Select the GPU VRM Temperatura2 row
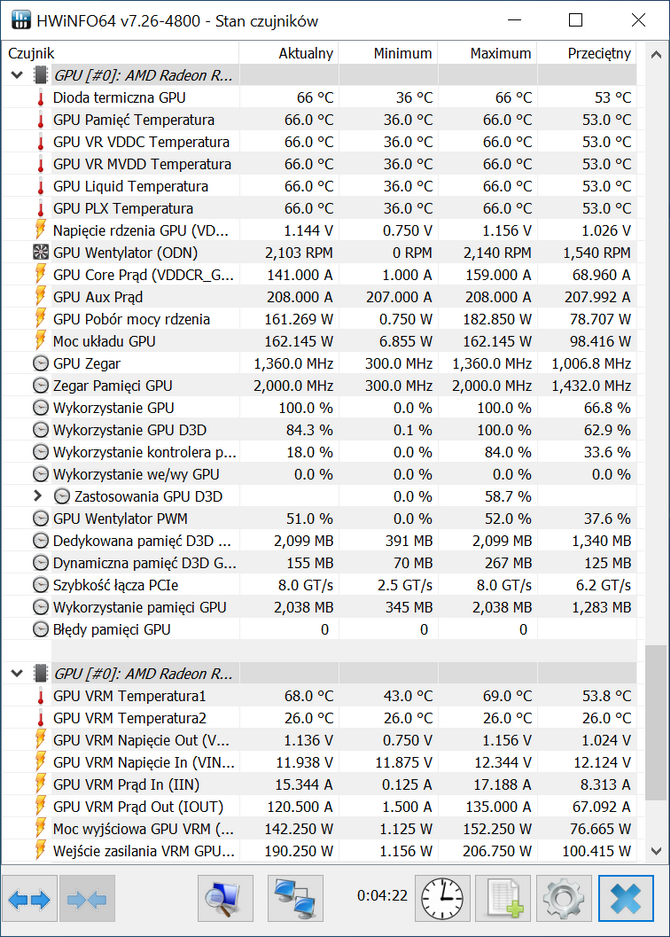This screenshot has width=670, height=937. (319, 718)
